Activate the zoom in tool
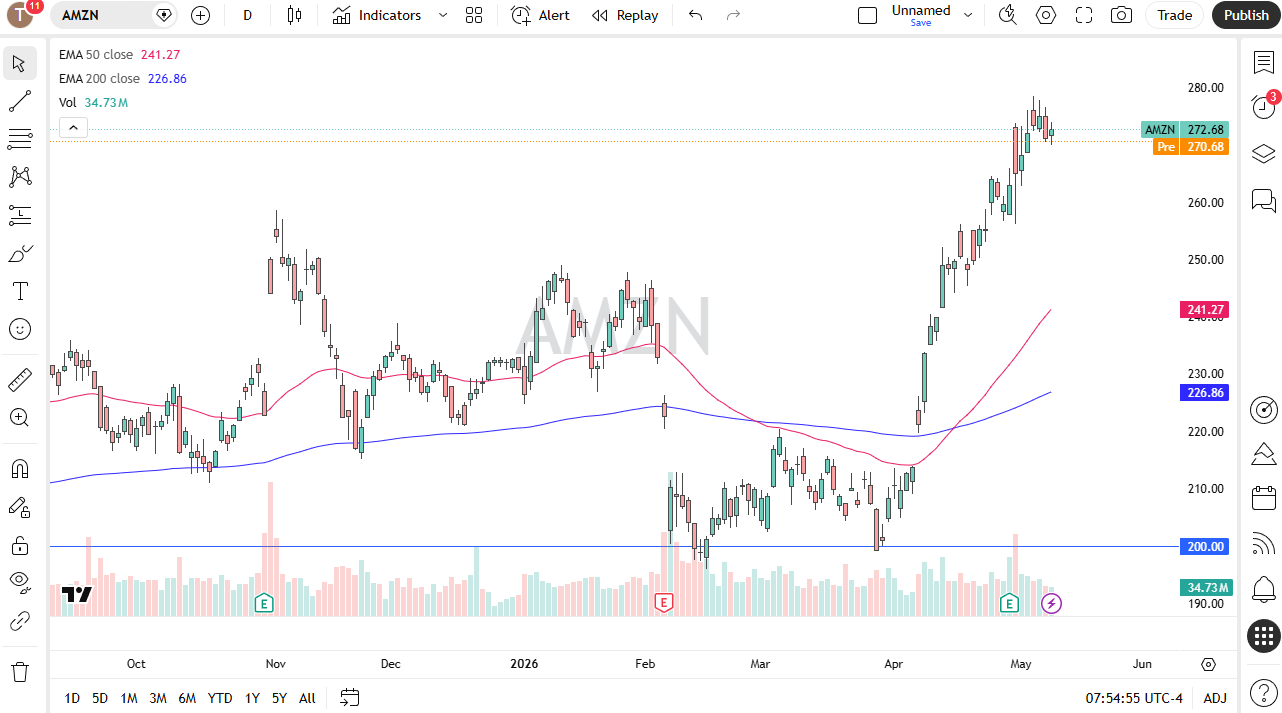 [19, 417]
